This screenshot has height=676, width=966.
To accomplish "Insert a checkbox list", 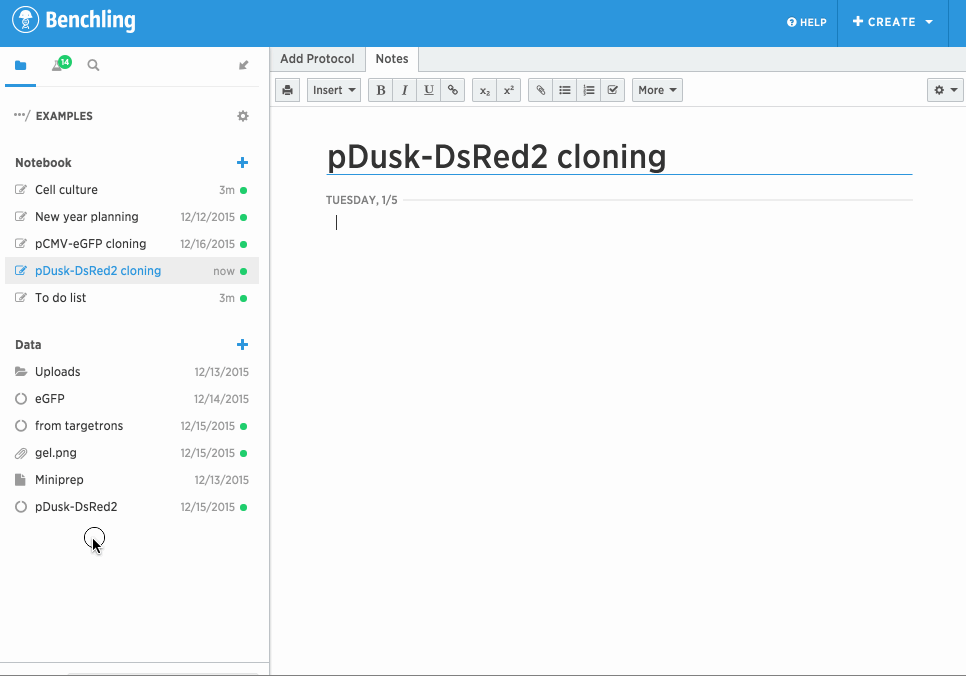I will tap(613, 90).
